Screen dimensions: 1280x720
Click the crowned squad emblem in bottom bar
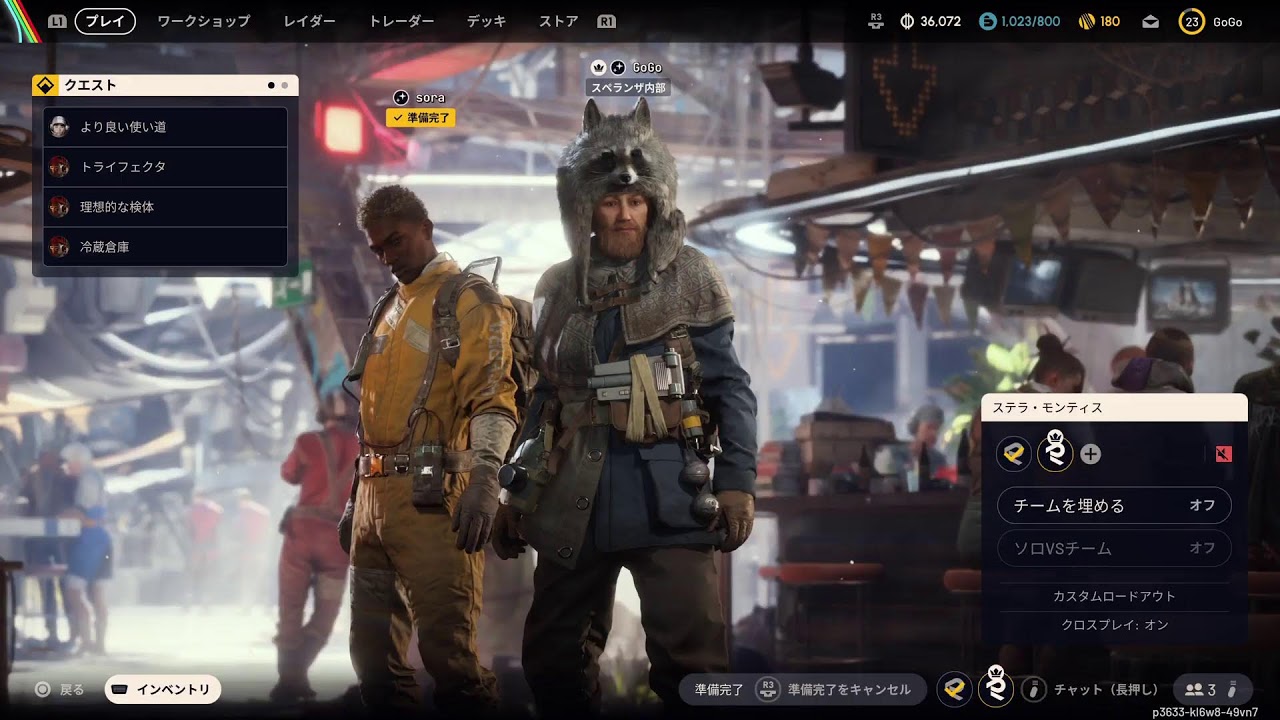996,686
